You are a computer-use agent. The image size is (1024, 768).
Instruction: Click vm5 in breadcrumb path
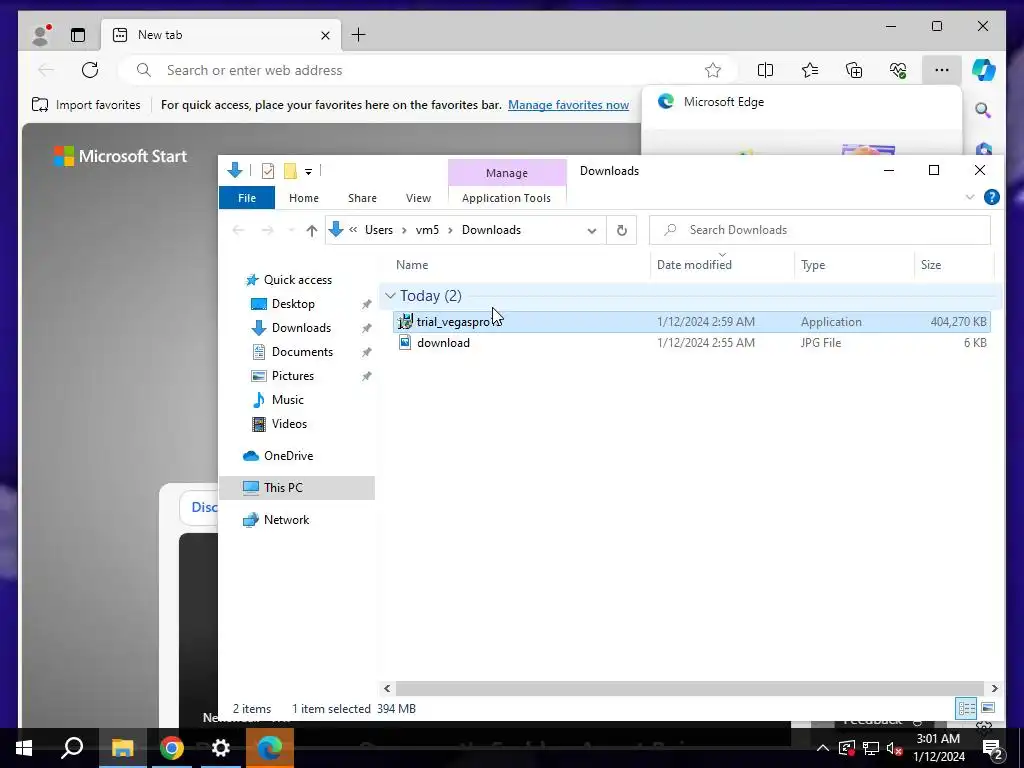[x=427, y=230]
